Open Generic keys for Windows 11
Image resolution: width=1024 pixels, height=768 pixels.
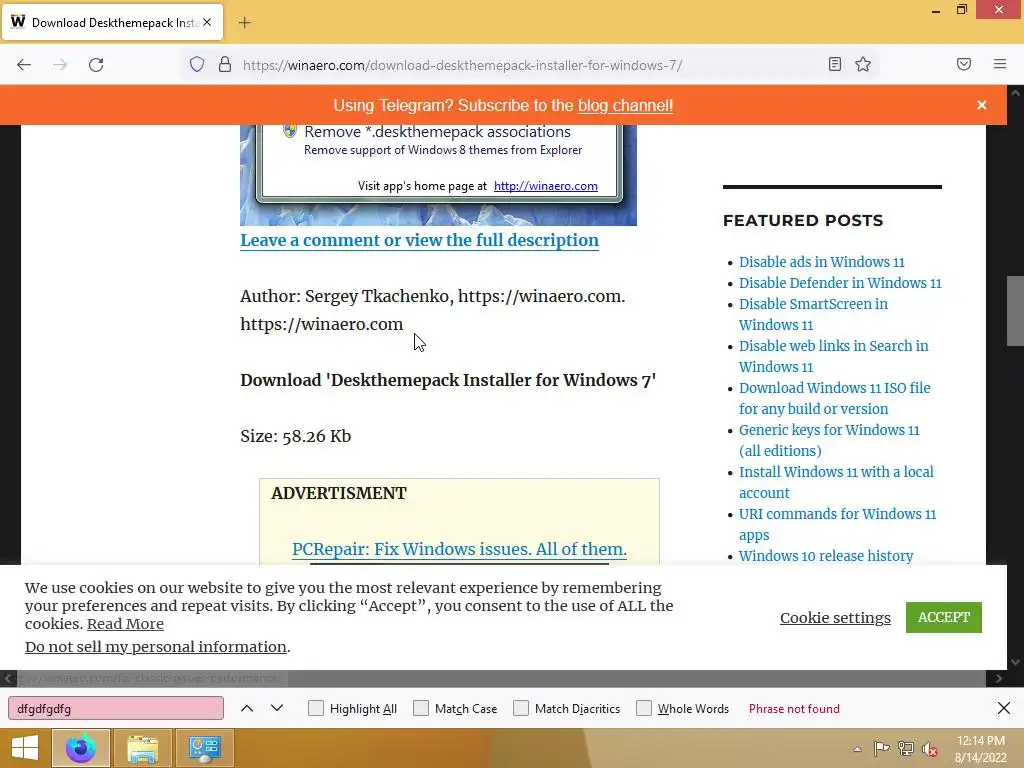829,440
